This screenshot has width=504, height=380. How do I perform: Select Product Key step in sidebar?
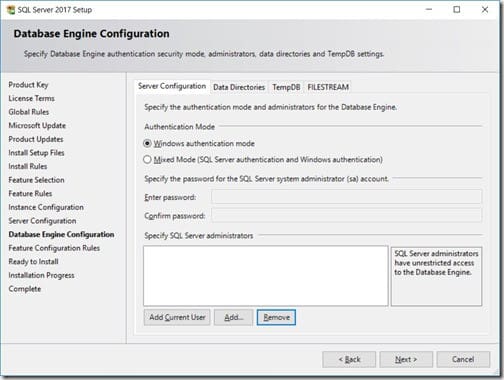point(28,85)
